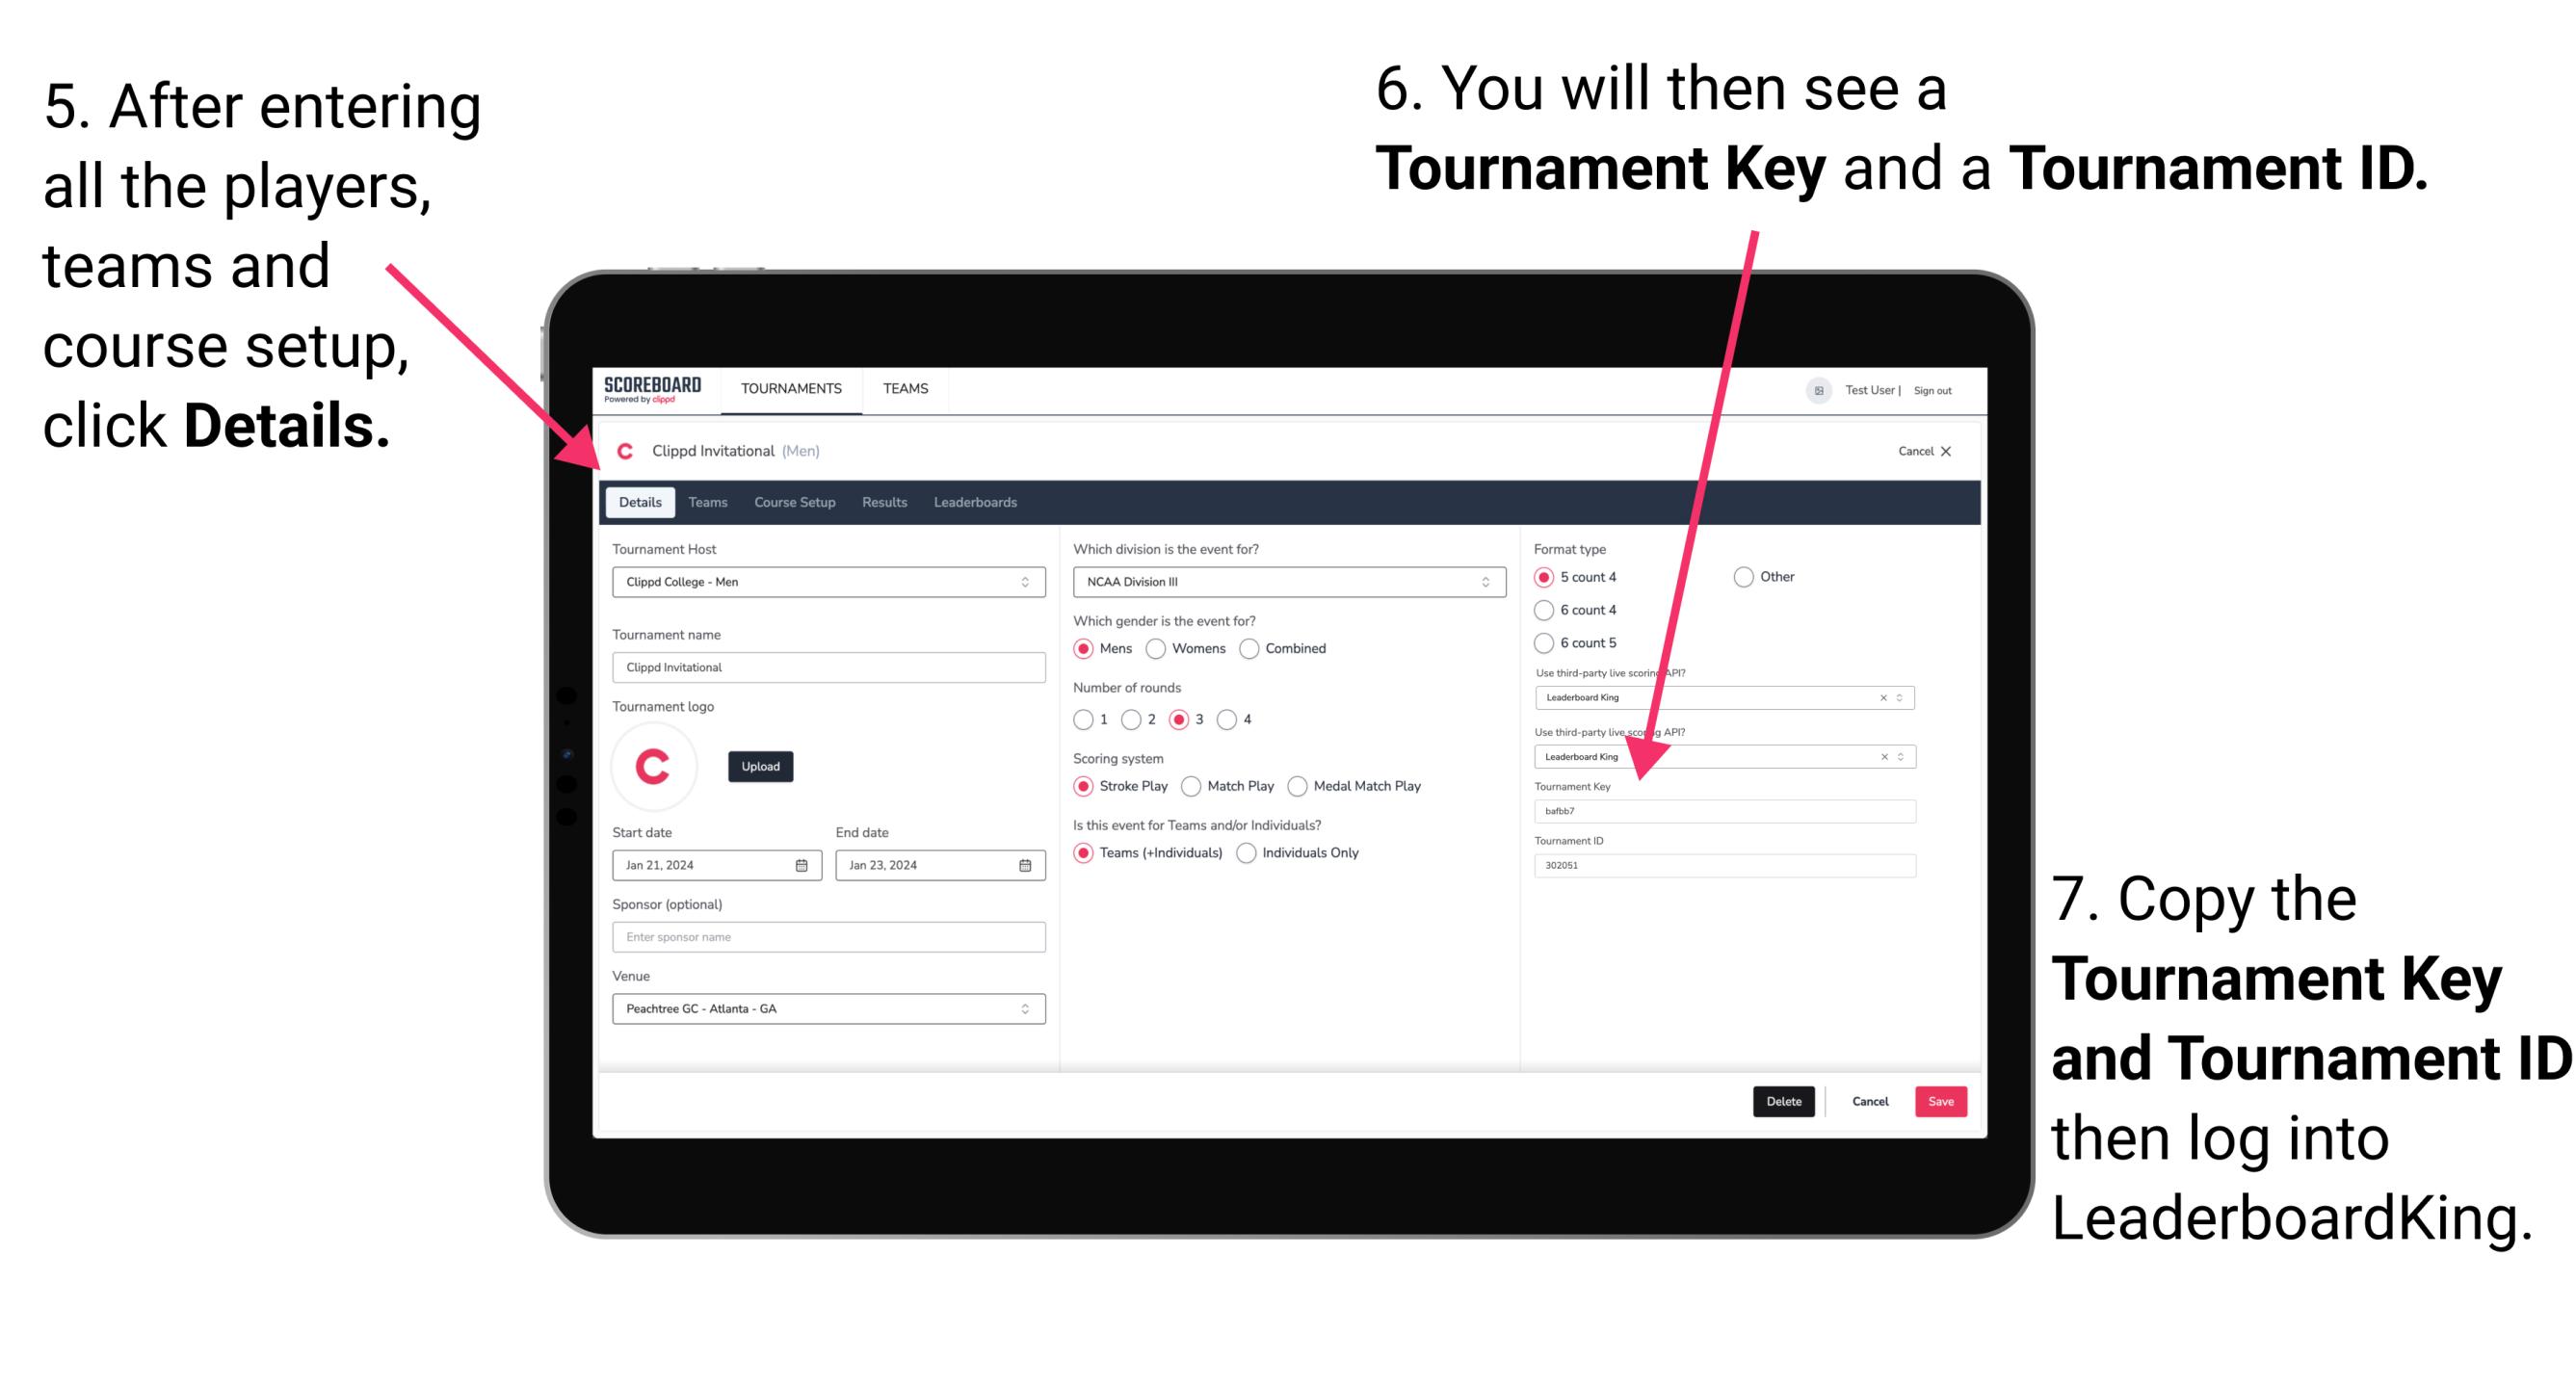Select the 6 count 4 format type
Image resolution: width=2576 pixels, height=1386 pixels.
click(1546, 611)
